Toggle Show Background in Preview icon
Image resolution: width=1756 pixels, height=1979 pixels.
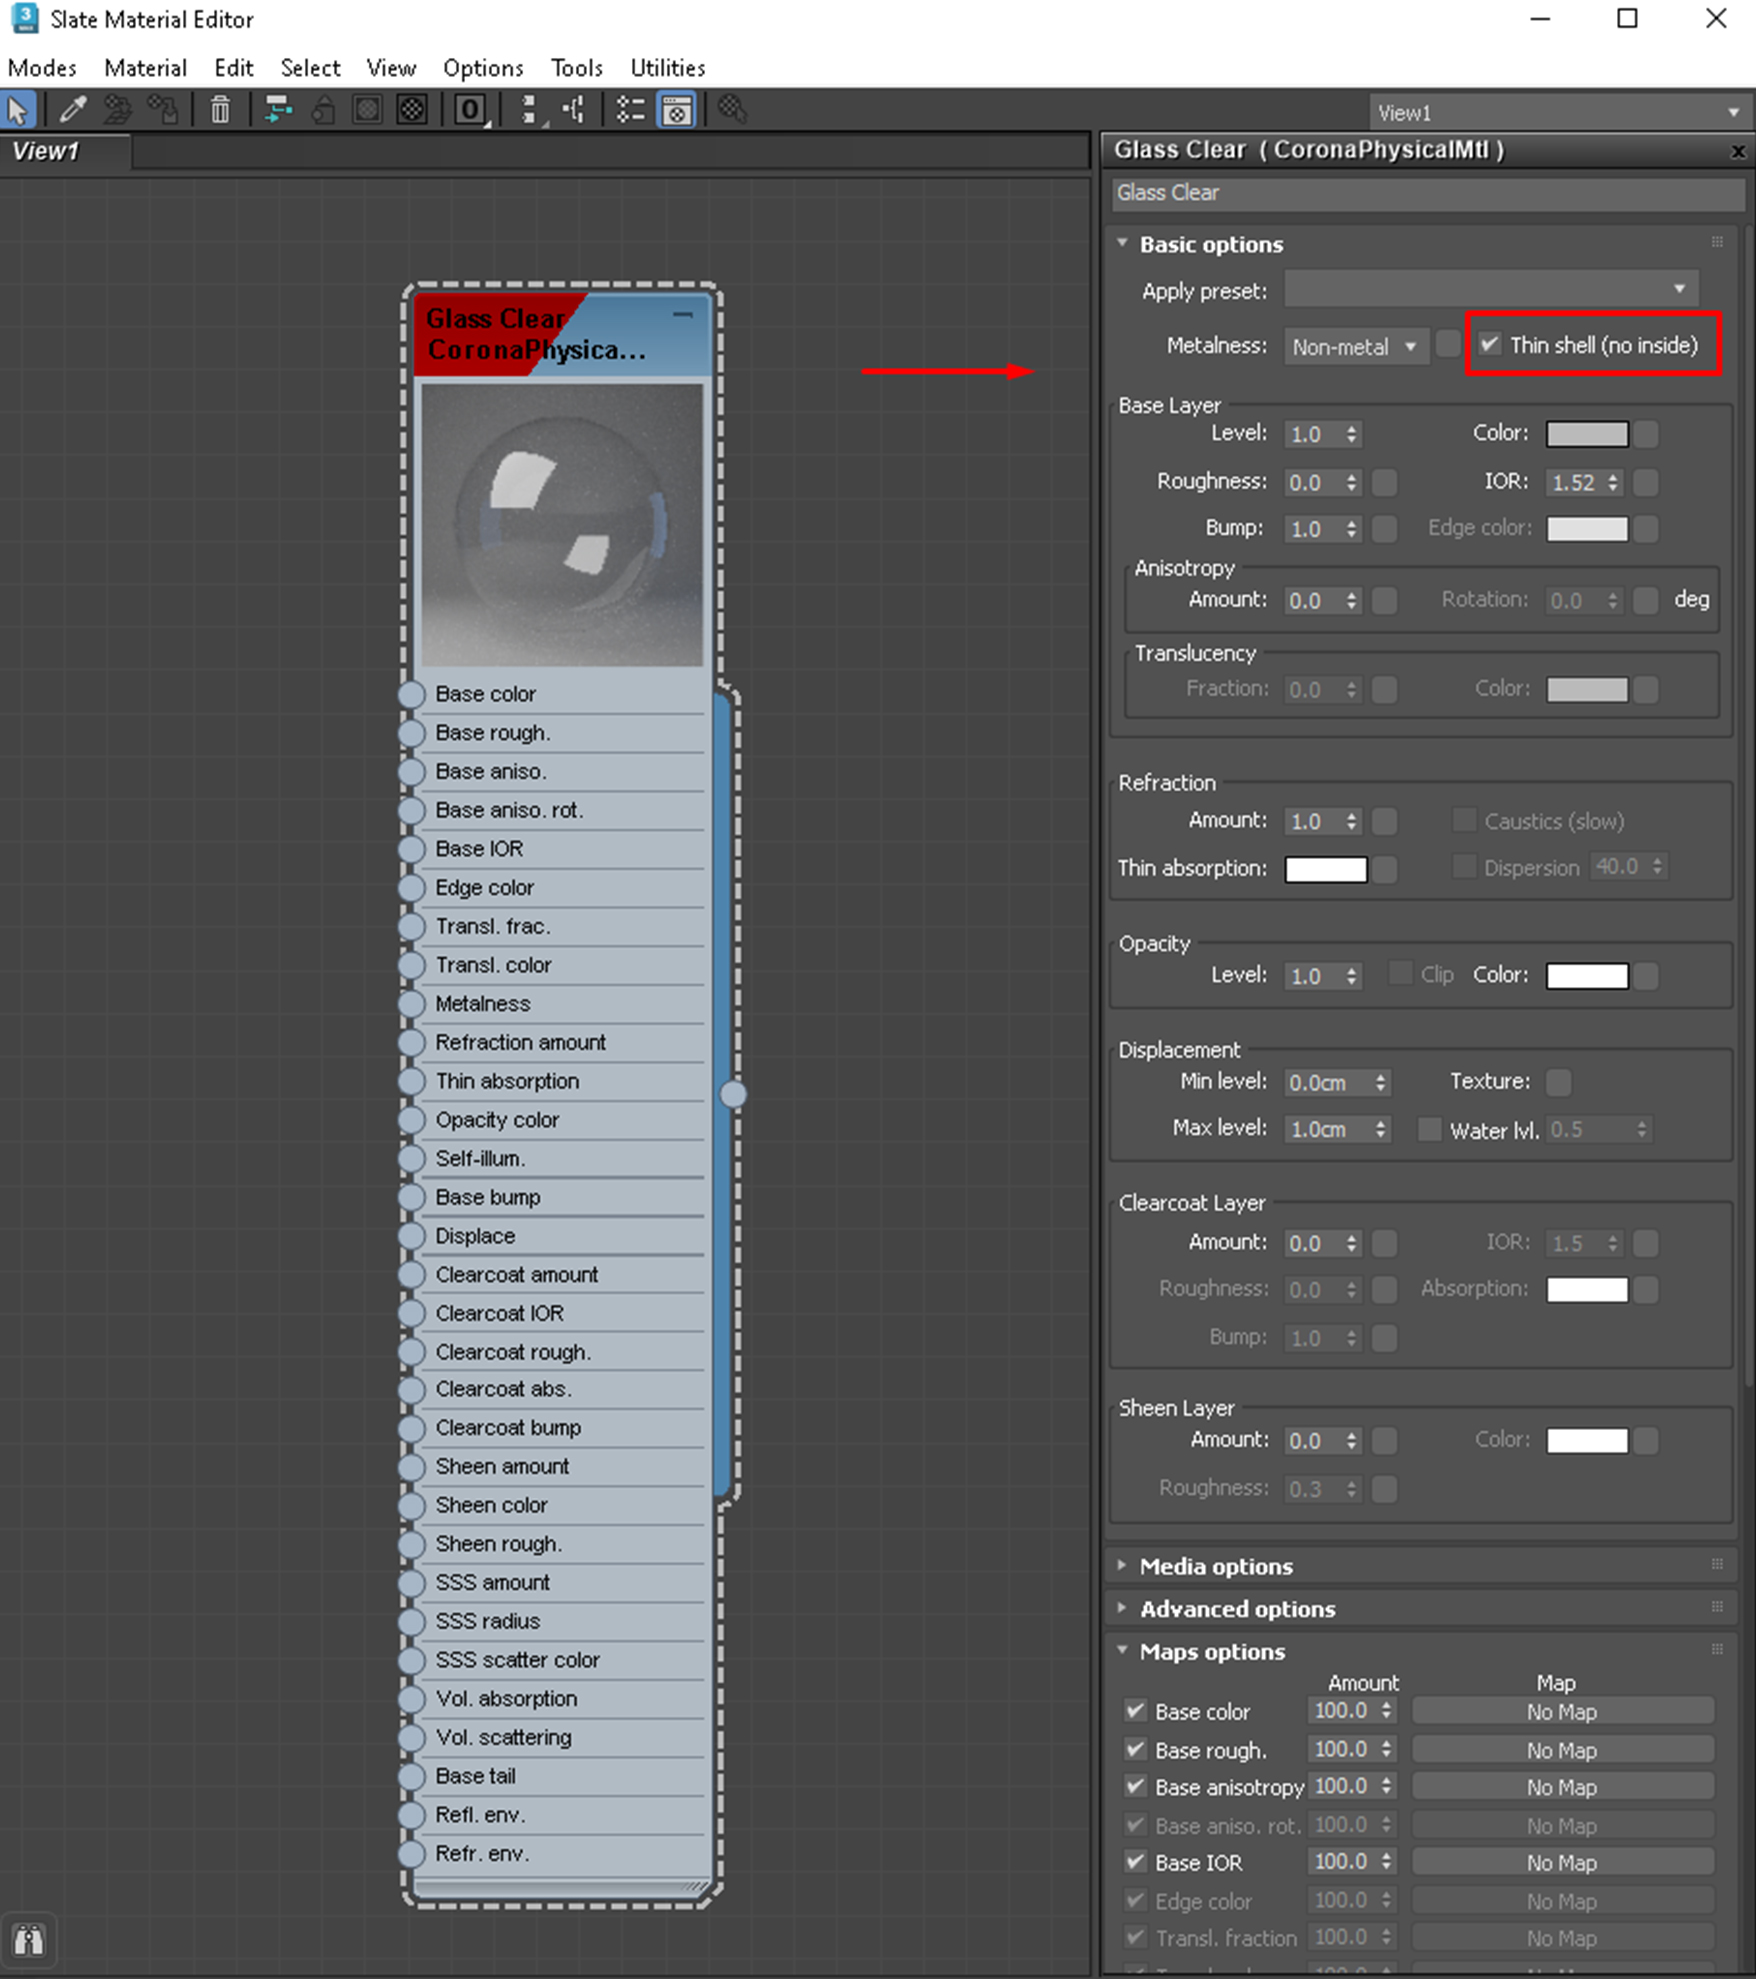click(x=412, y=110)
